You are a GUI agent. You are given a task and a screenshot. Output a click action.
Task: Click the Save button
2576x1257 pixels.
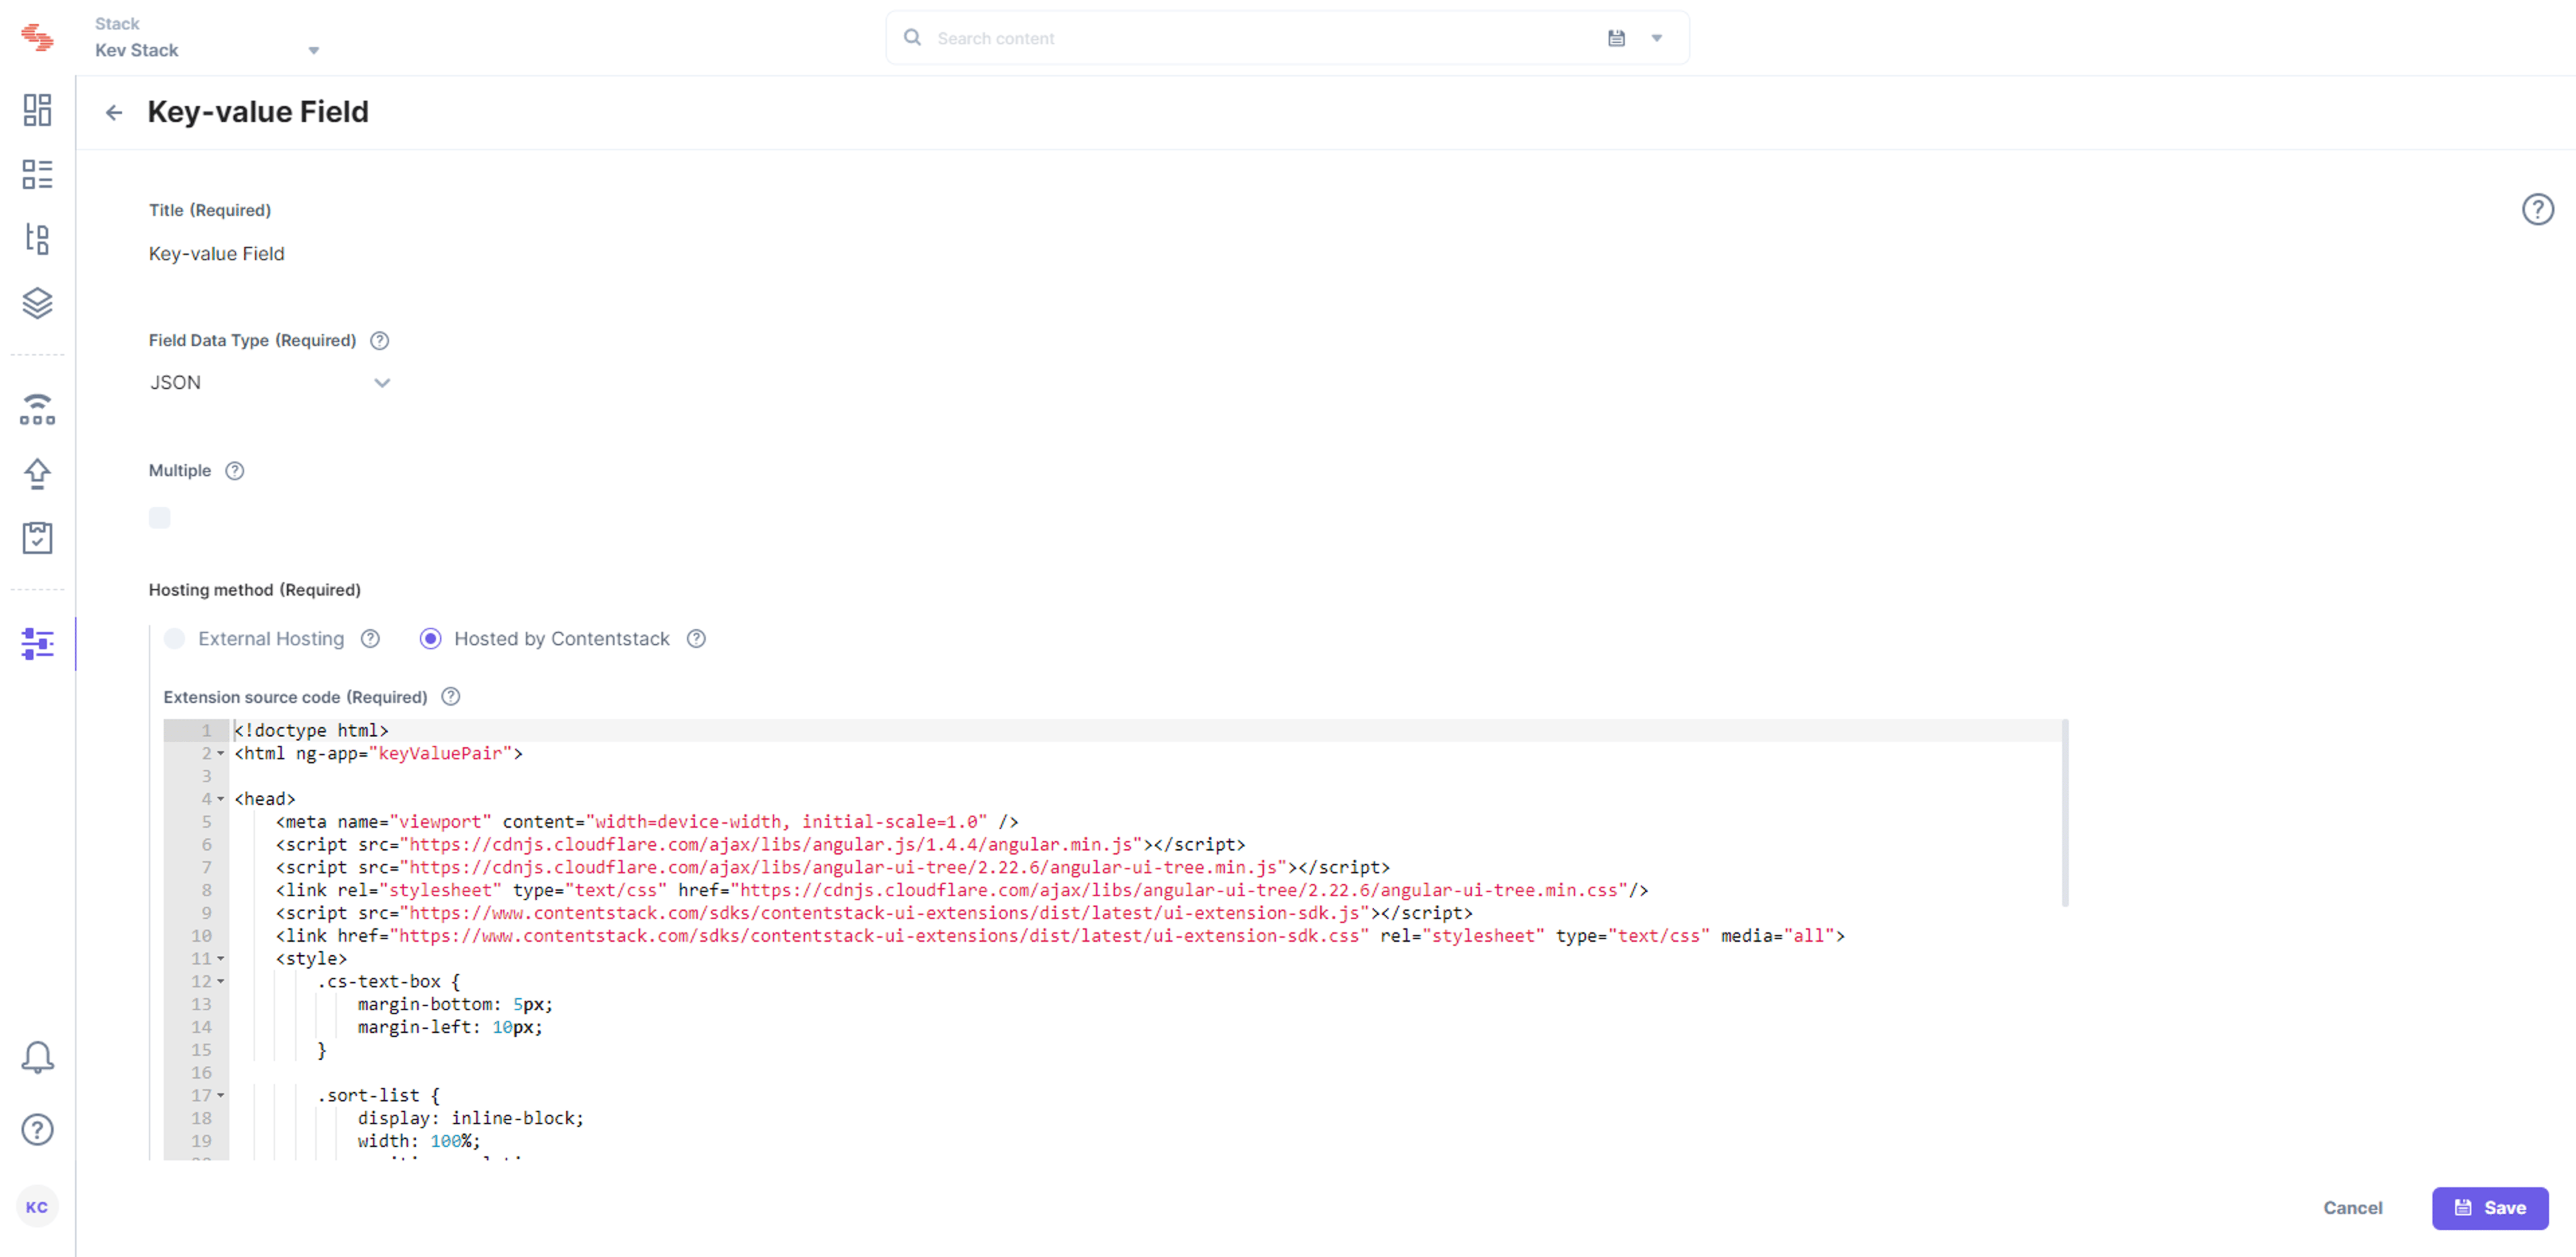coord(2490,1208)
